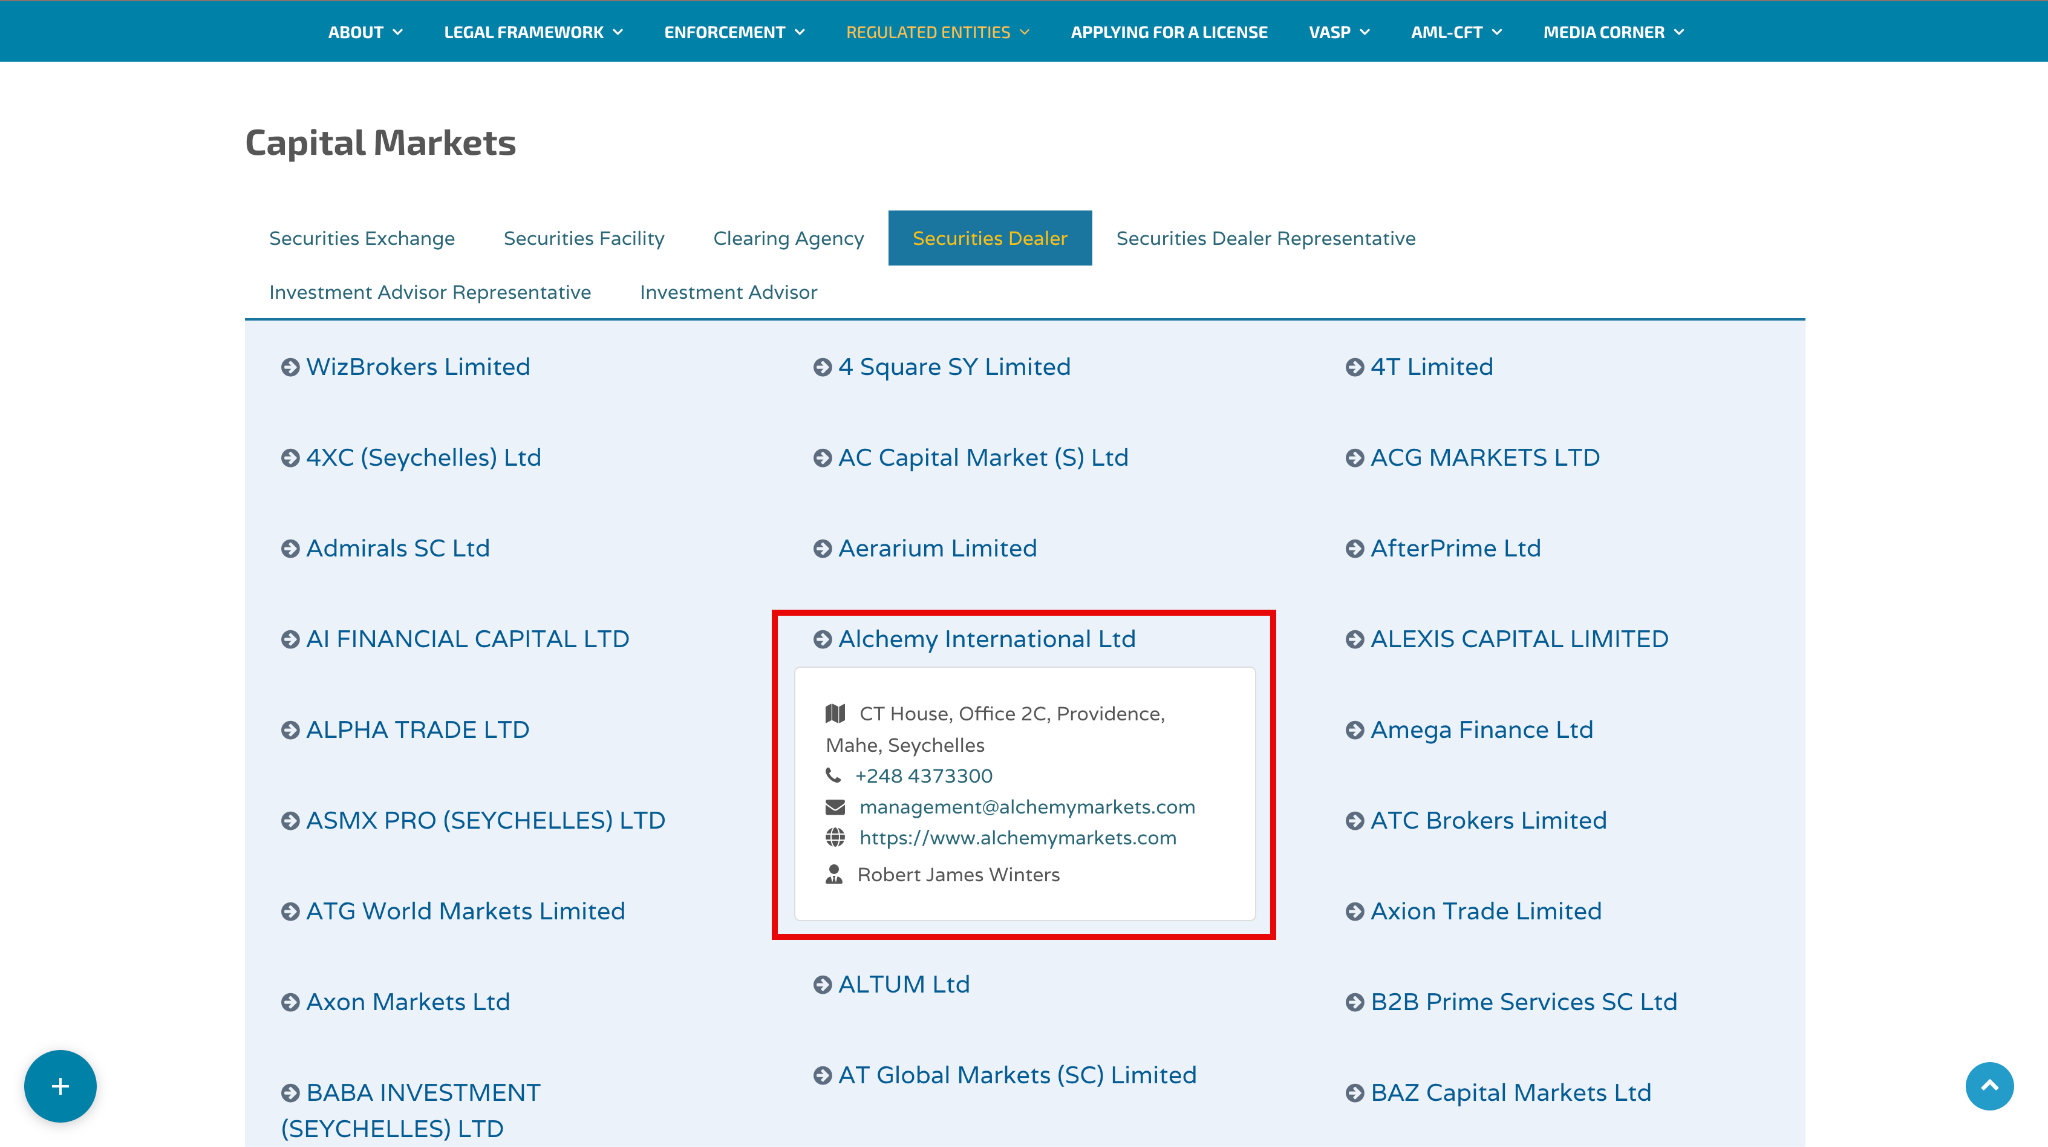Screen dimensions: 2048x1147
Task: Open the floating plus action button
Action: [x=60, y=1086]
